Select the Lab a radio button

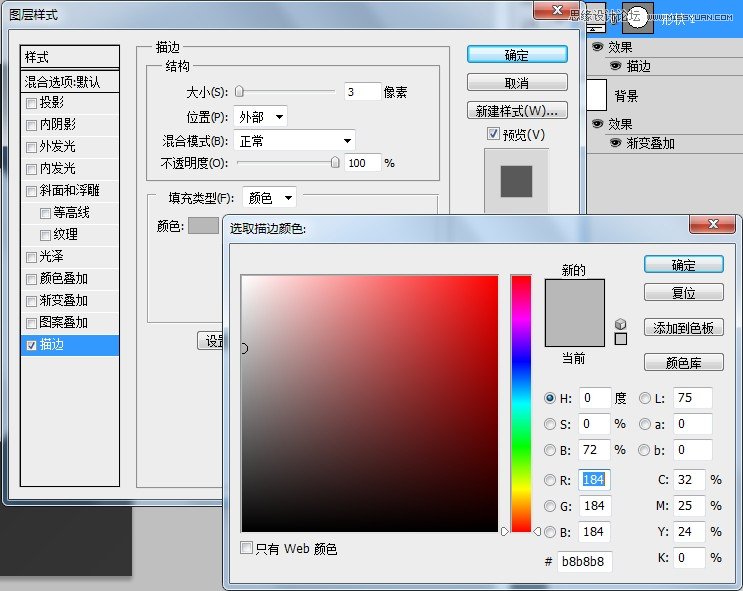pos(644,424)
